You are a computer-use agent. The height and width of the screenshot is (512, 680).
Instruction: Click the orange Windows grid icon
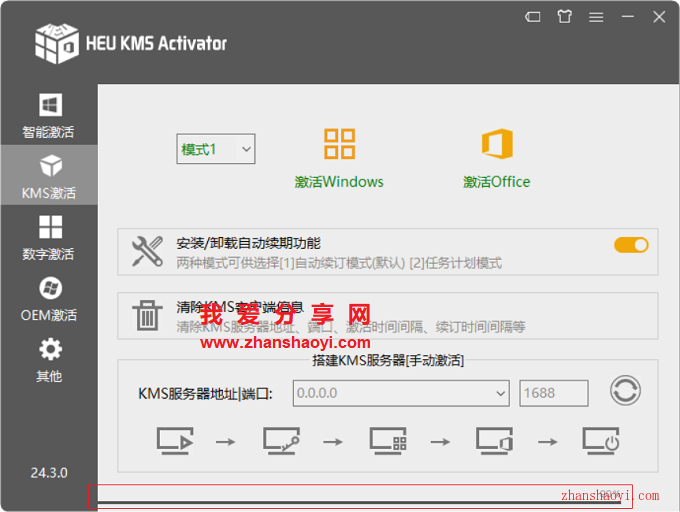(340, 144)
